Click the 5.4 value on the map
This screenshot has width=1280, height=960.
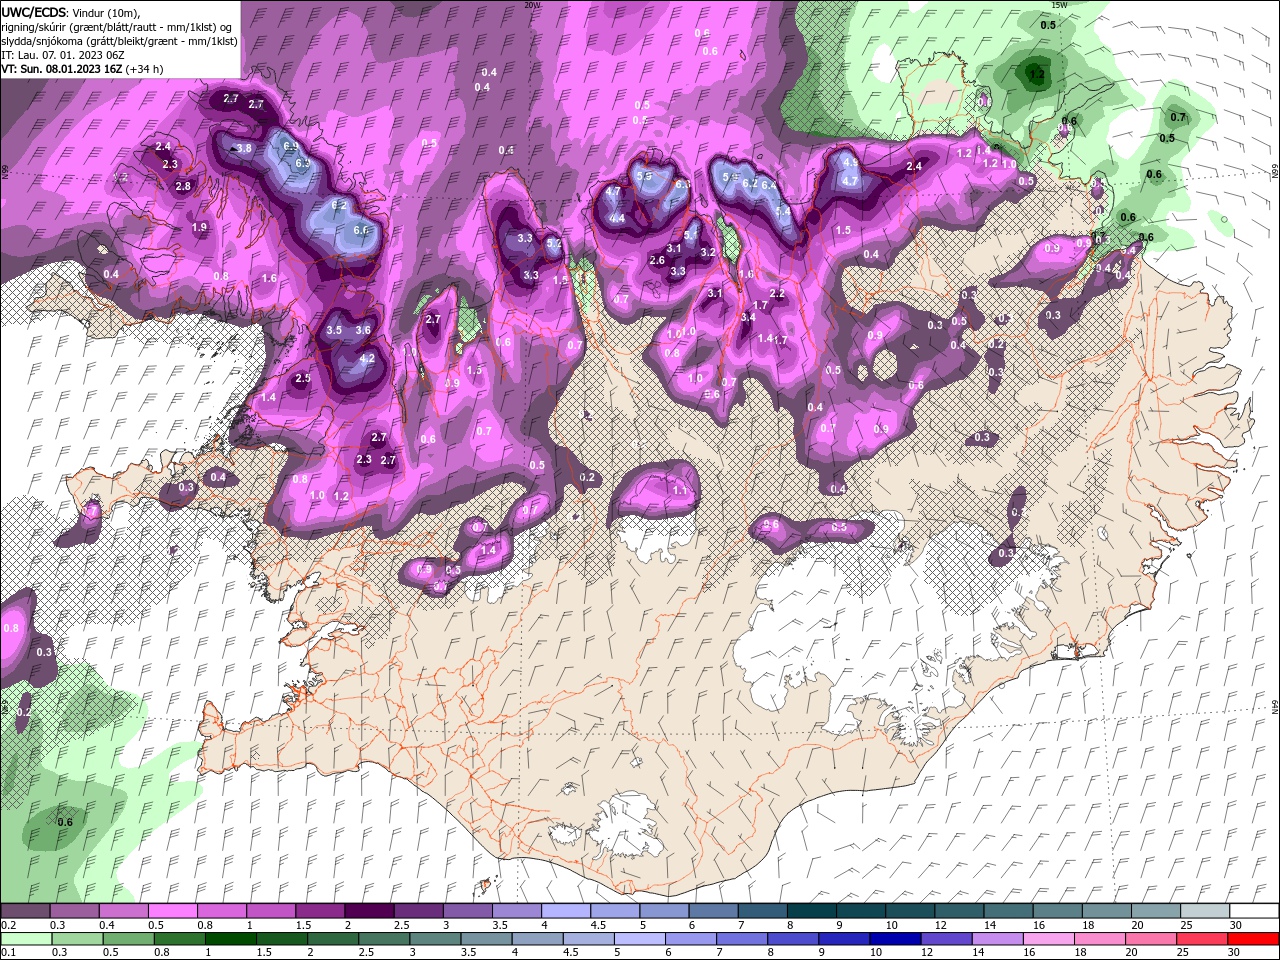(x=783, y=211)
